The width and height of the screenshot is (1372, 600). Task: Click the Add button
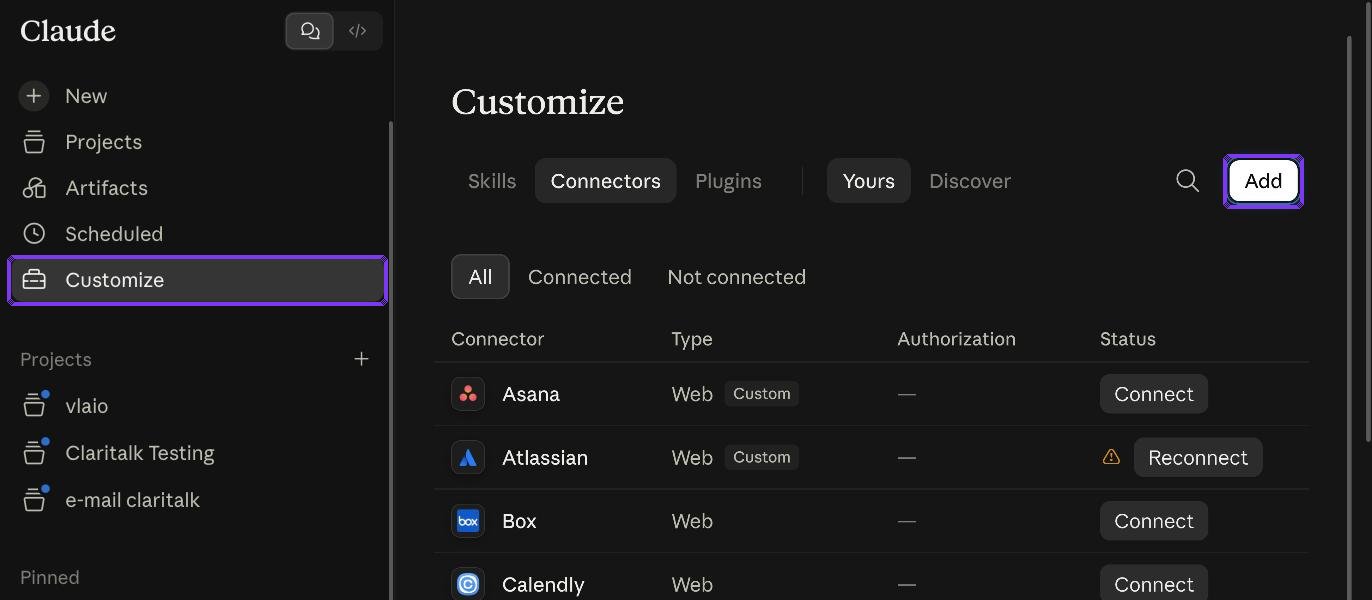1263,181
